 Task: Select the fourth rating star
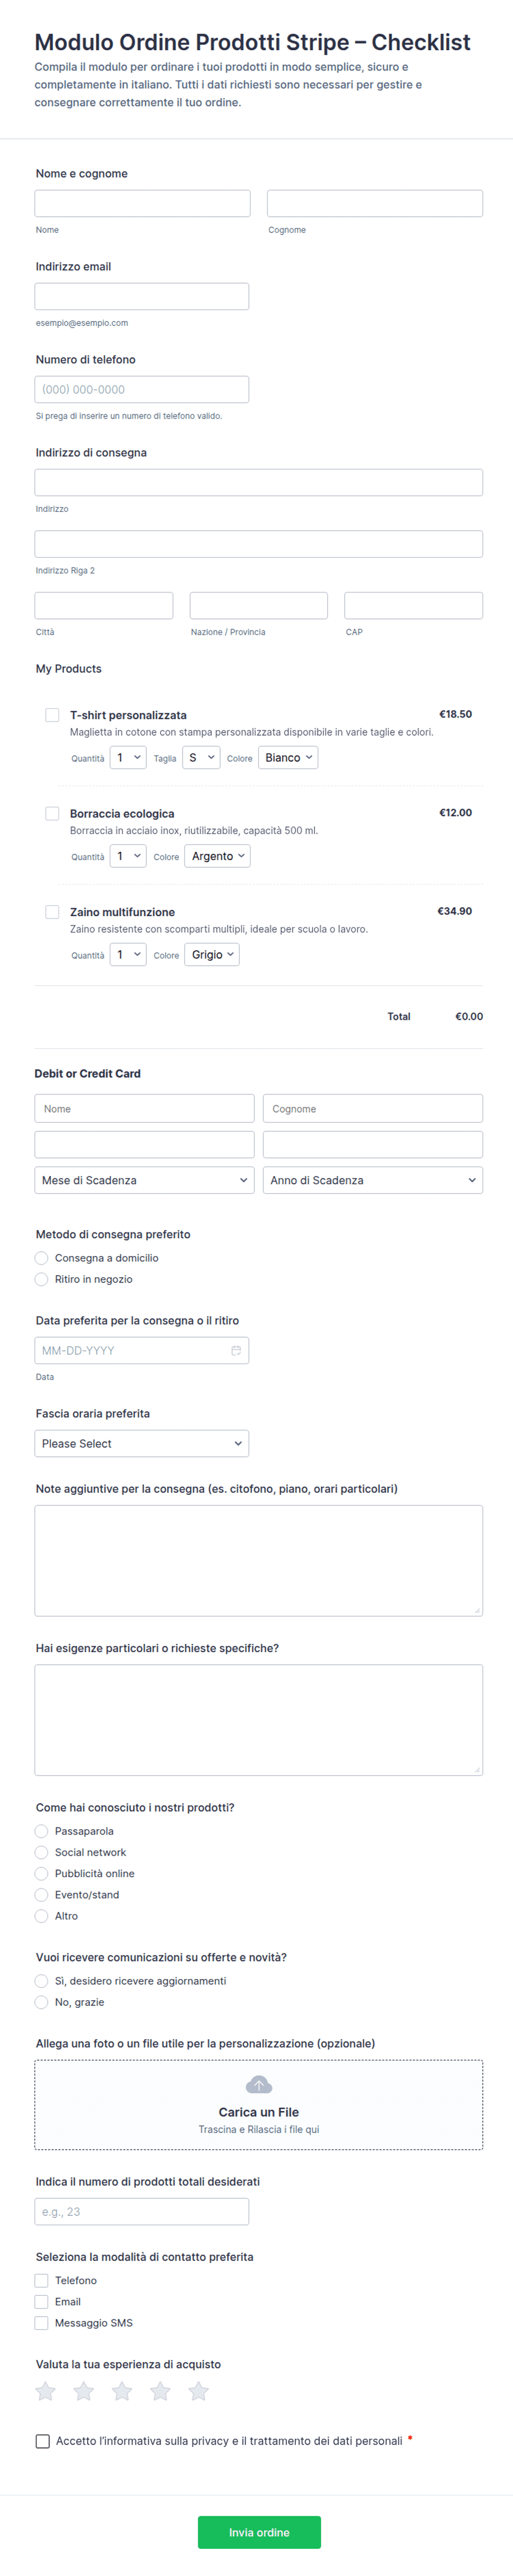point(160,2390)
